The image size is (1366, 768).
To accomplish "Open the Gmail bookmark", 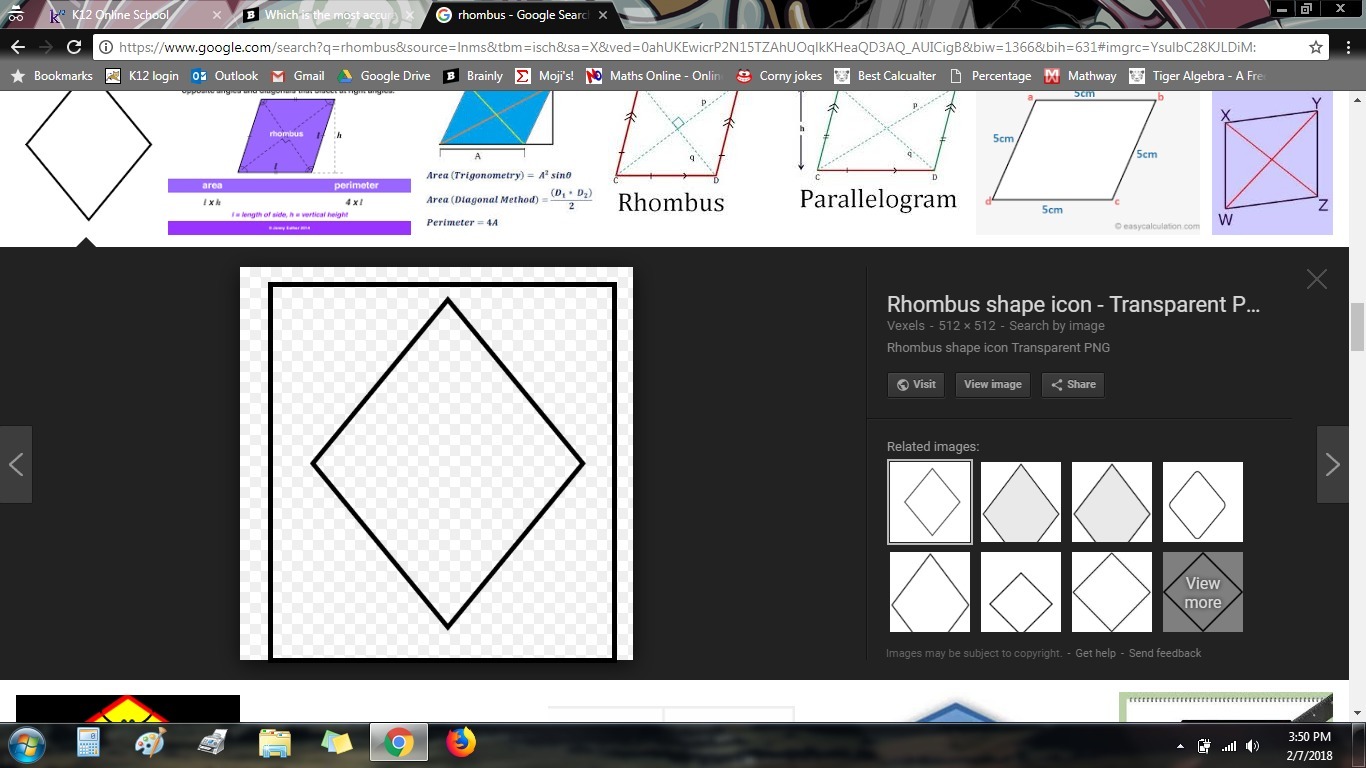I will click(x=298, y=76).
